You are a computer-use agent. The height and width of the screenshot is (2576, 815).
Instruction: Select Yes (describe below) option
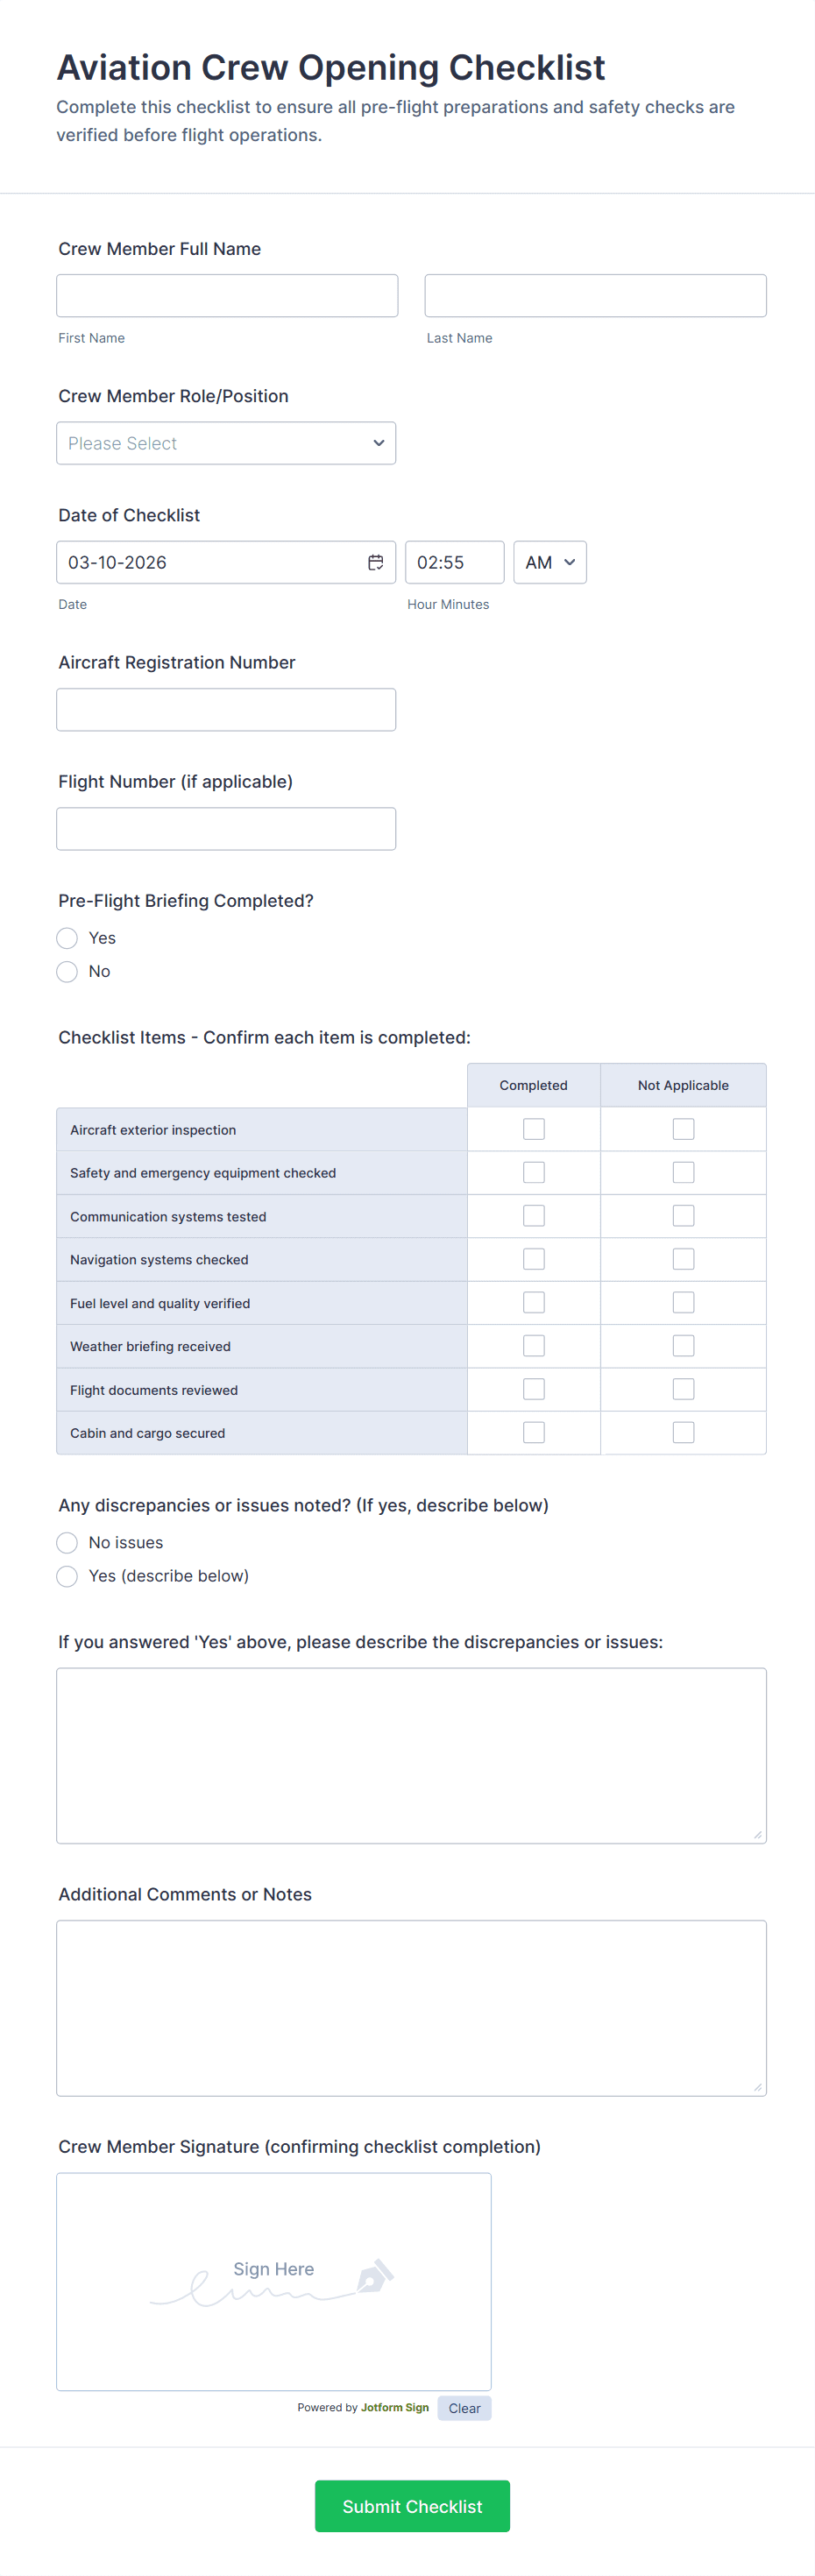pos(67,1575)
